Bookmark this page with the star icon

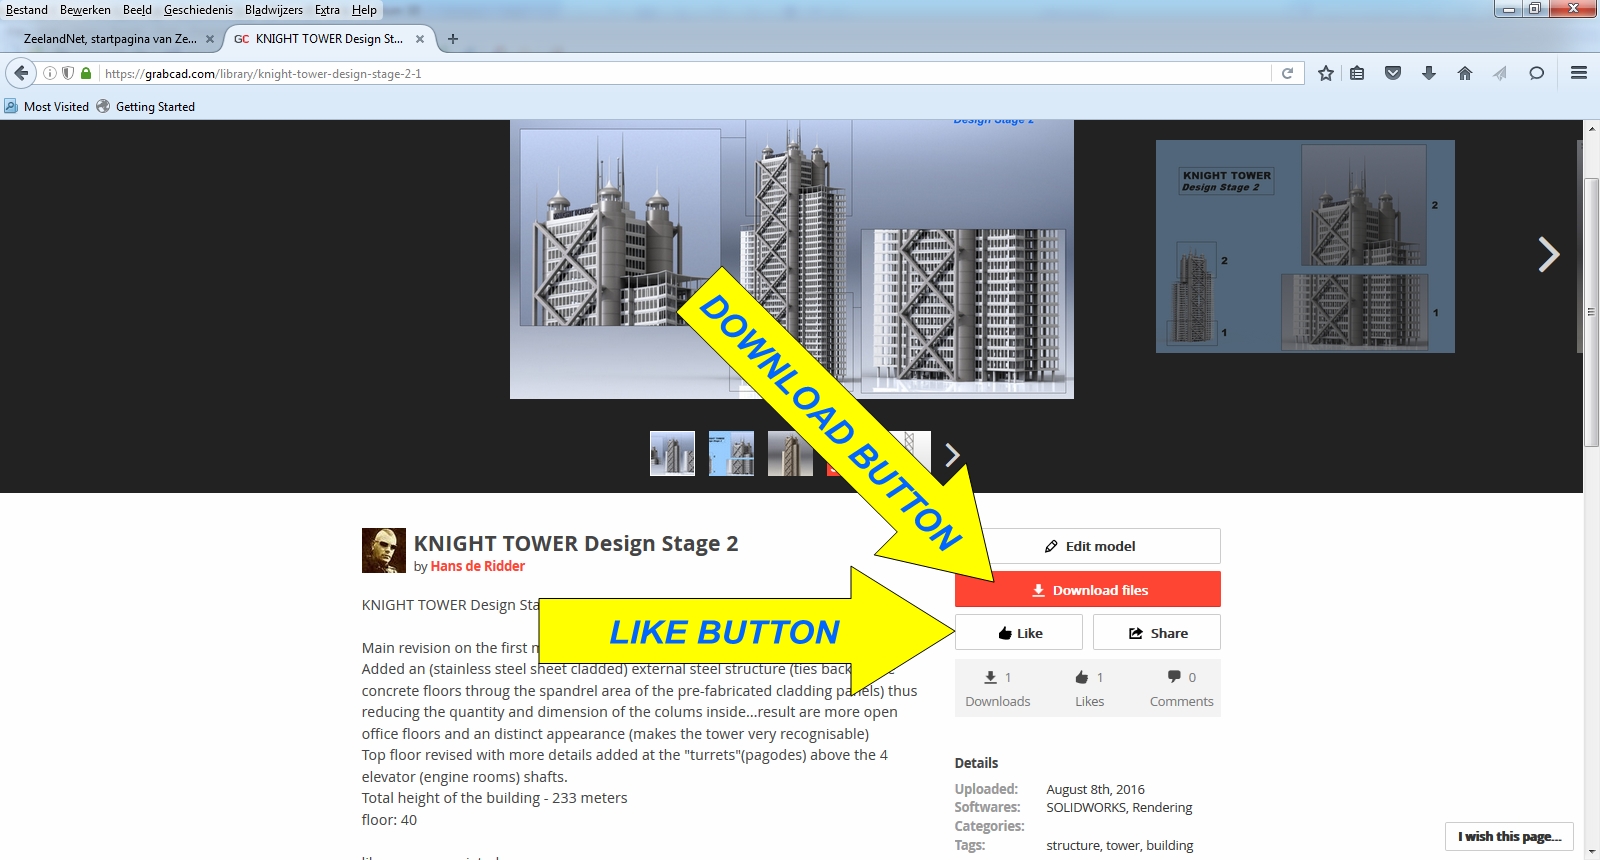tap(1326, 73)
